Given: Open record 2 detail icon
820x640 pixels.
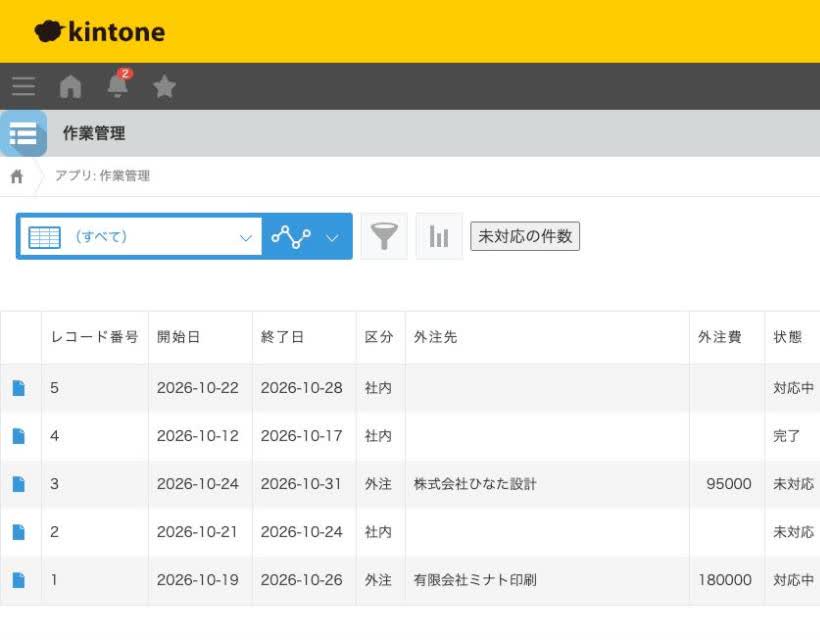Looking at the screenshot, I should coord(19,532).
